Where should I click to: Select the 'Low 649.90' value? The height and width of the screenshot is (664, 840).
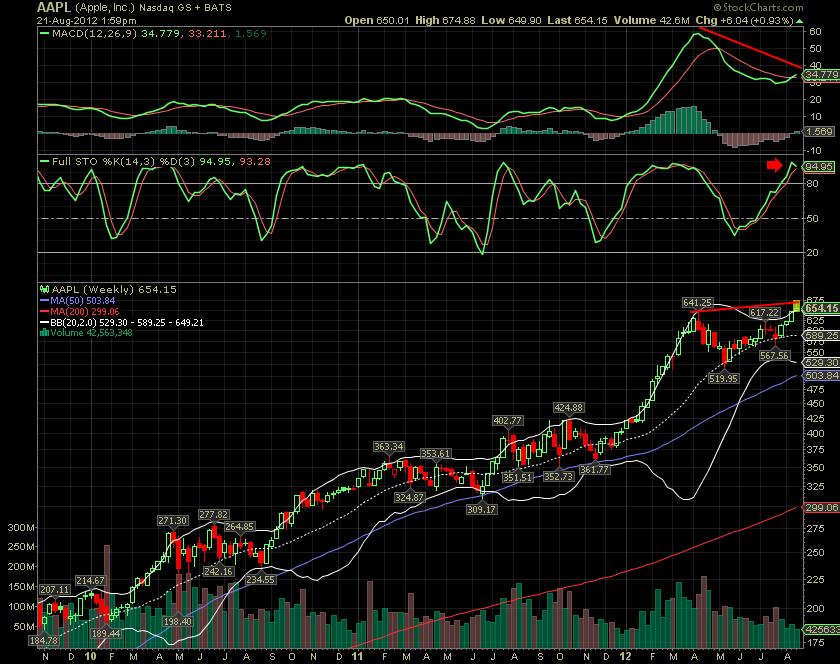[511, 20]
